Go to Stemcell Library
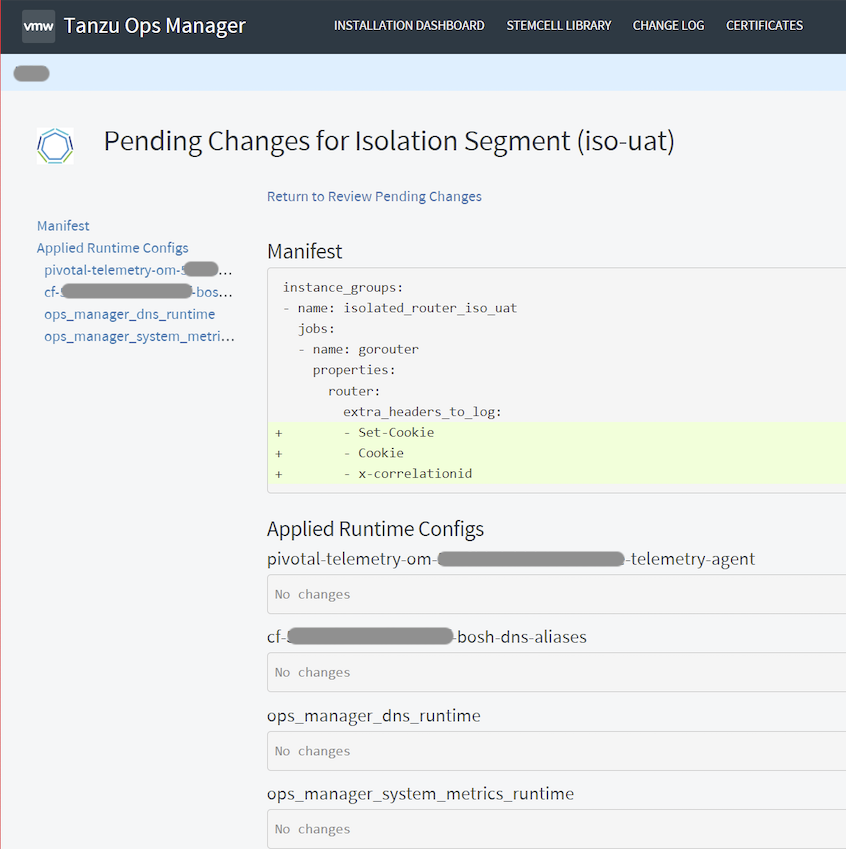This screenshot has height=849, width=846. pyautogui.click(x=558, y=25)
